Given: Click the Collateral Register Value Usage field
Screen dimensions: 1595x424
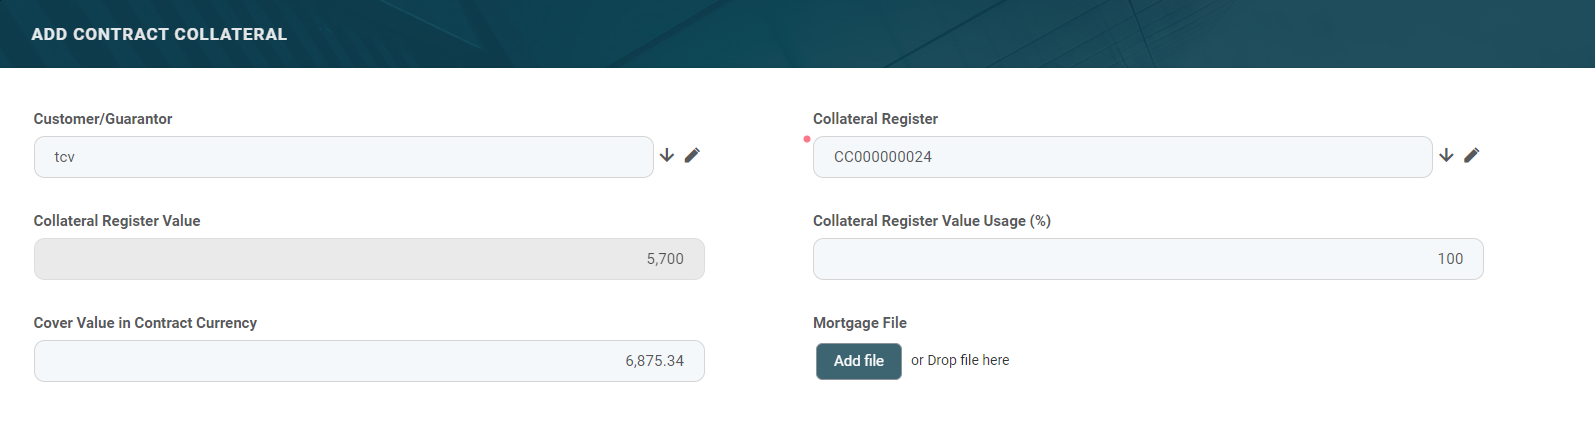Looking at the screenshot, I should 1148,259.
